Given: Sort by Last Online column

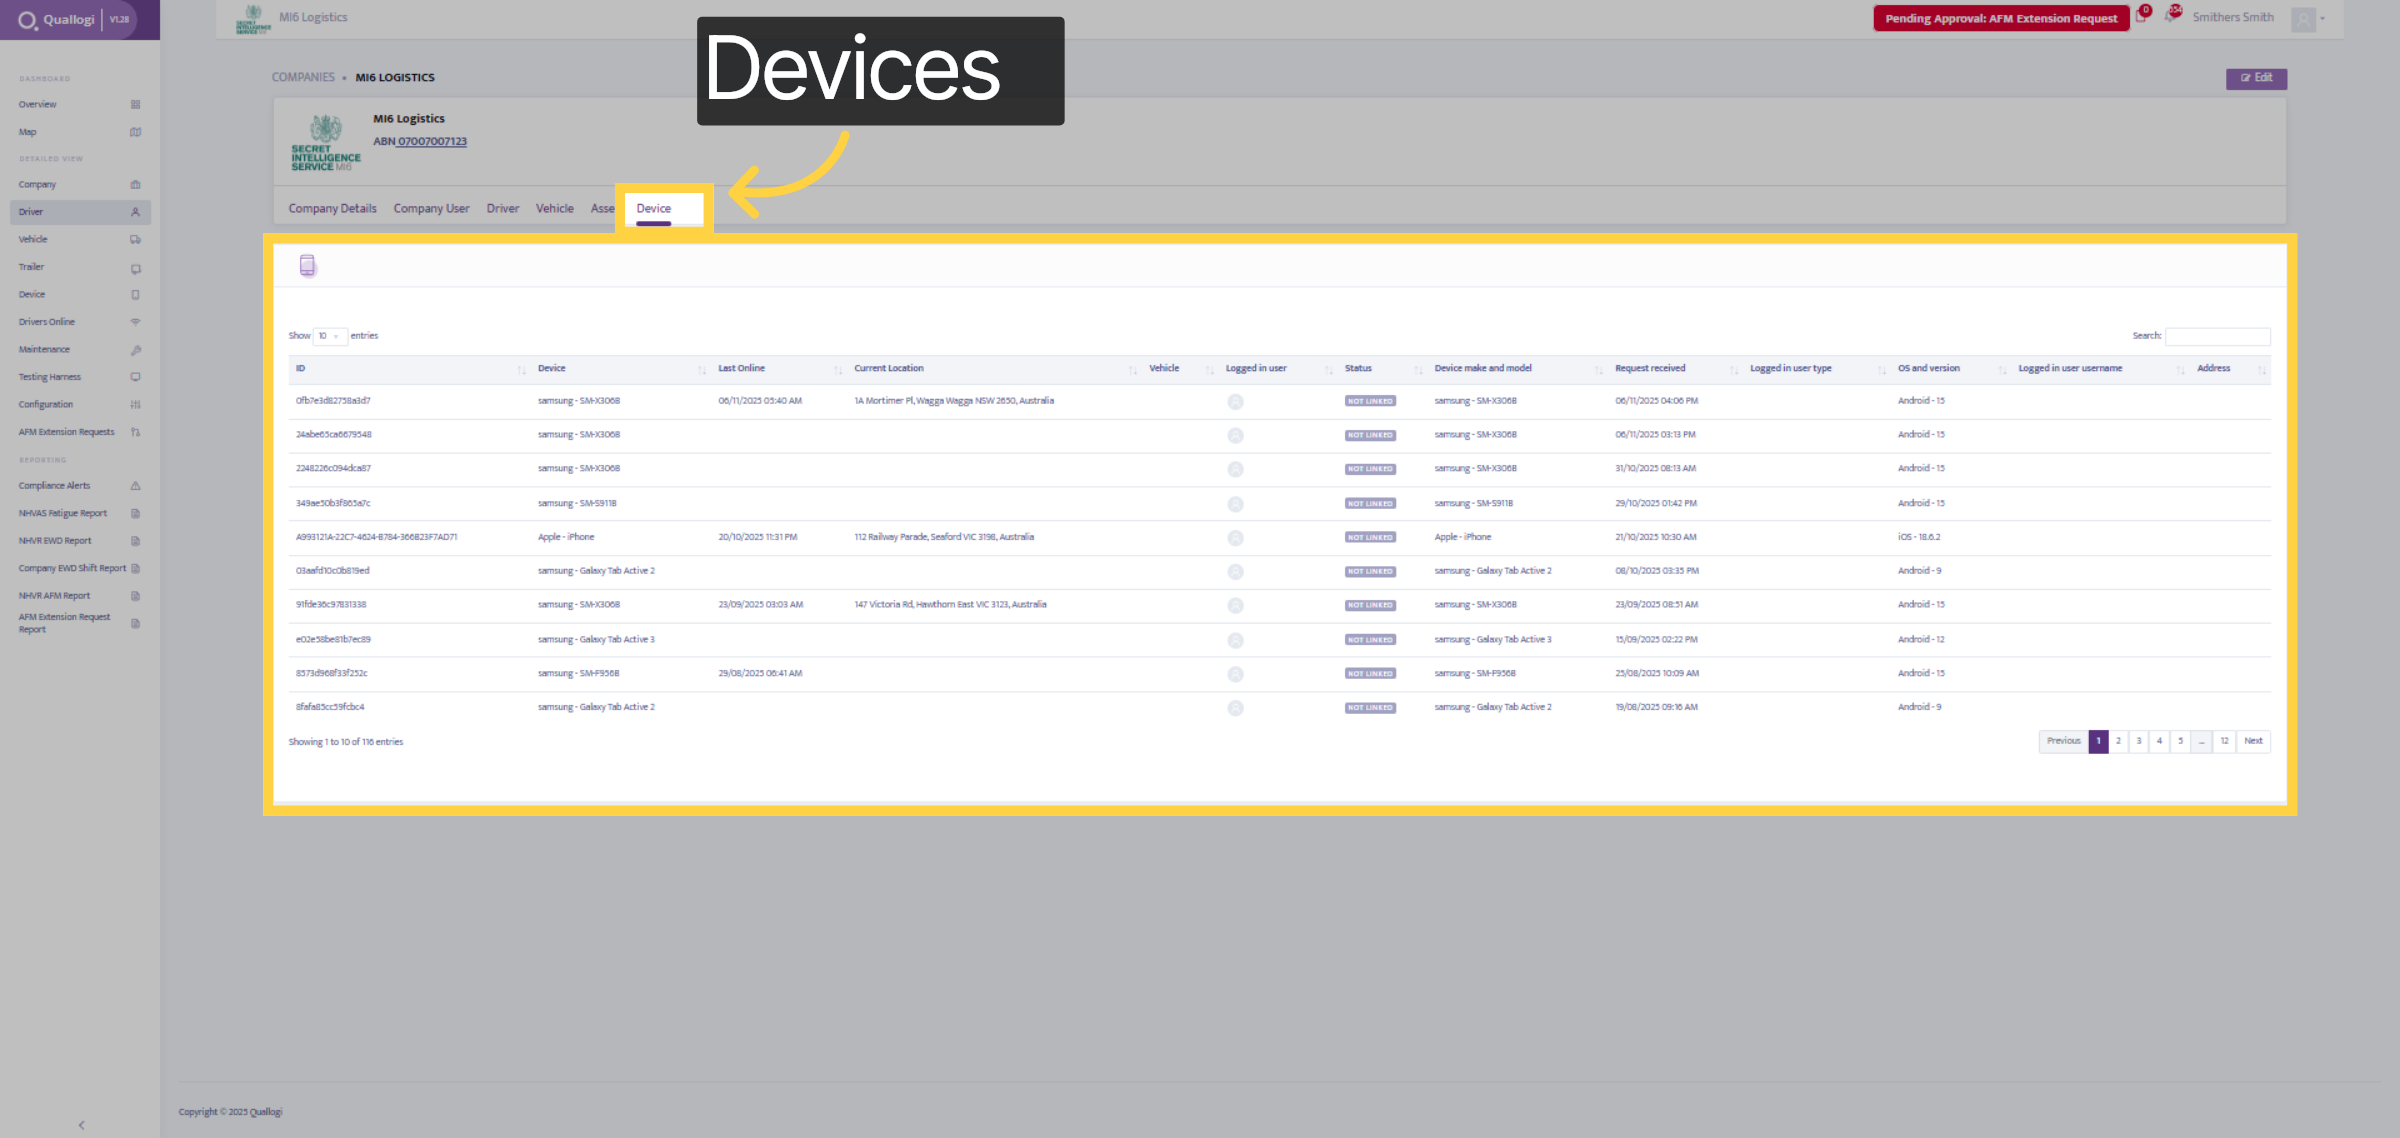Looking at the screenshot, I should point(780,369).
